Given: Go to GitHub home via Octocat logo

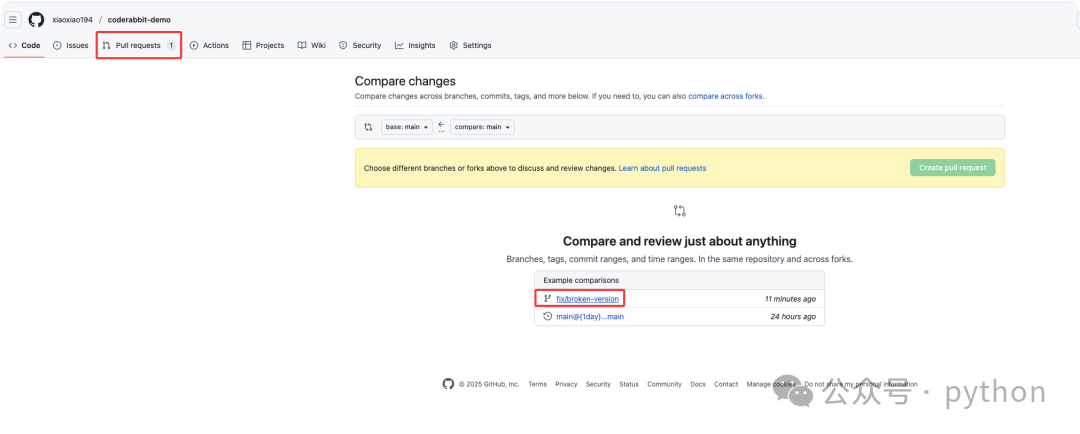Looking at the screenshot, I should [x=37, y=19].
